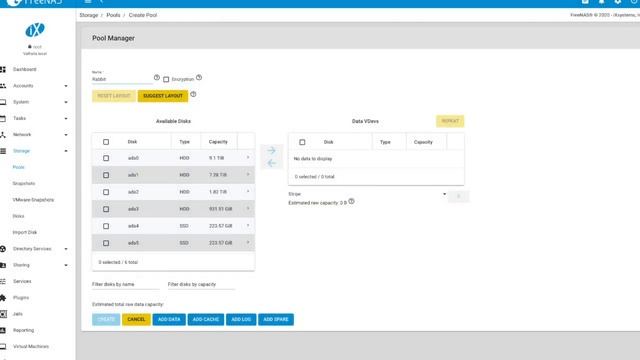Expand details of the 9.1 TiB disk row
640x360 pixels.
click(x=248, y=158)
